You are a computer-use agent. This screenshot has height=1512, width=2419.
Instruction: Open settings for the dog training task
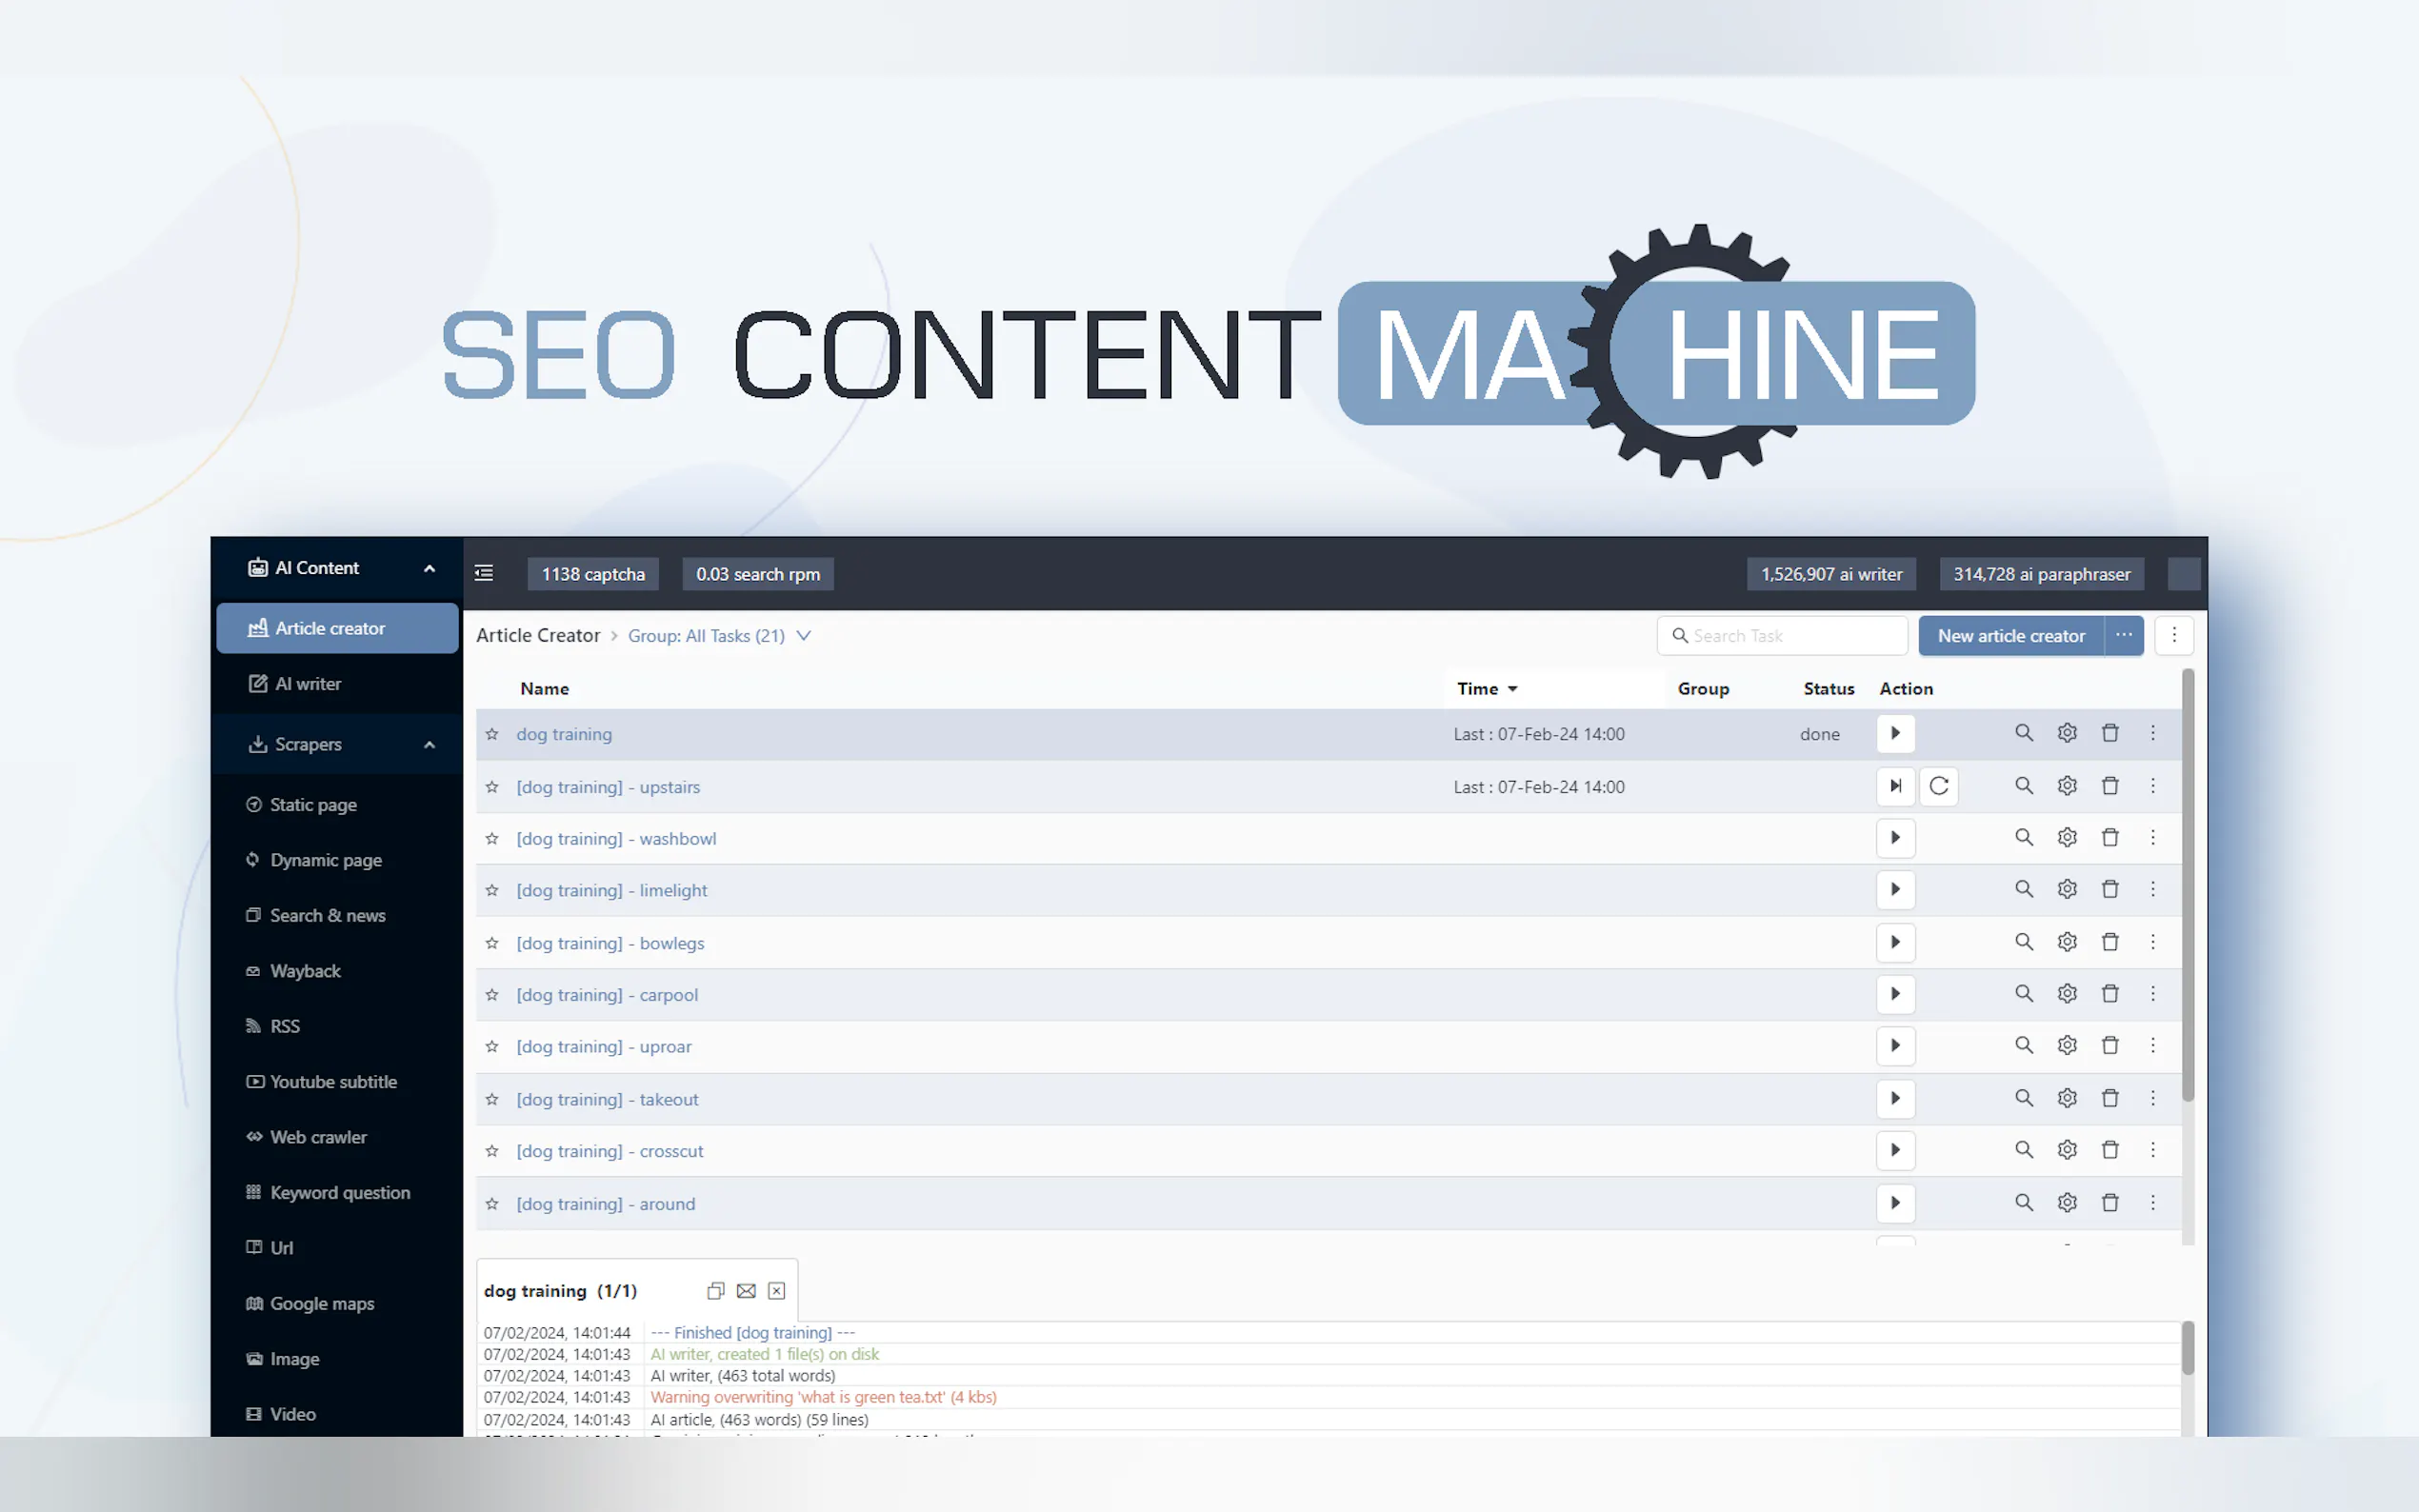(2067, 733)
